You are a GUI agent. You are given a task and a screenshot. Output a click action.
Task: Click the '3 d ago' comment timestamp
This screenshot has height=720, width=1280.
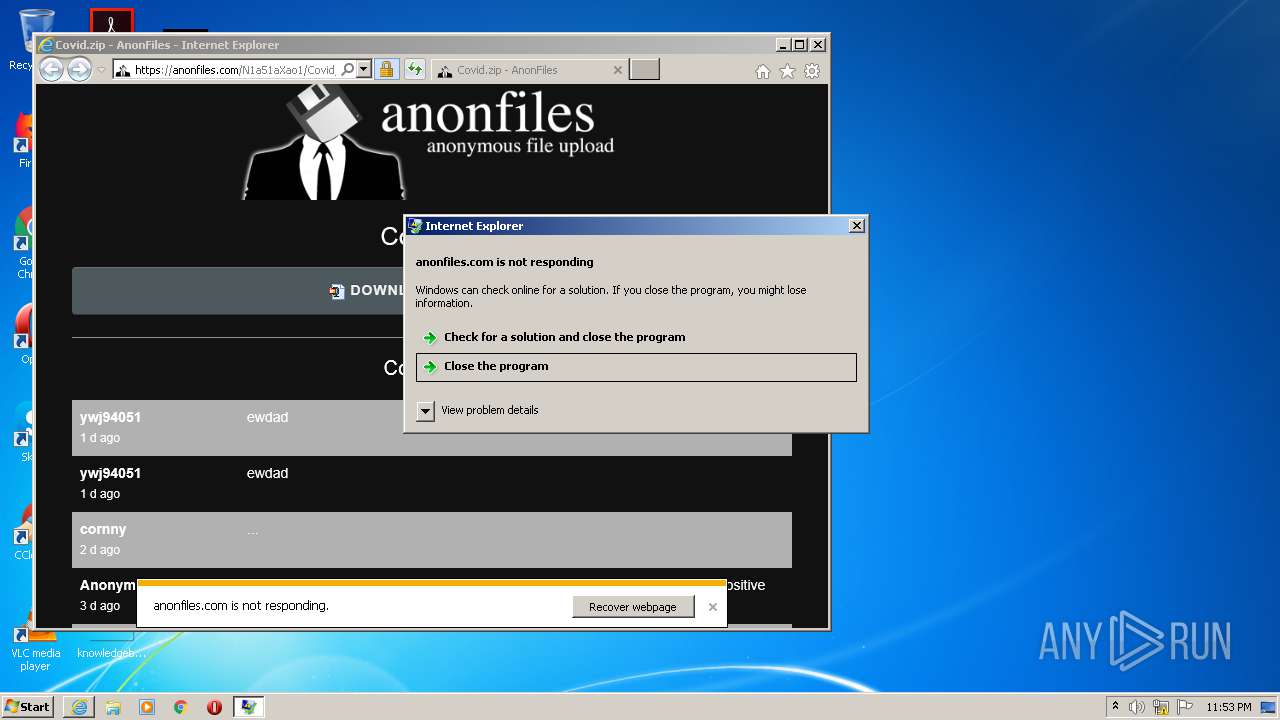coord(100,606)
